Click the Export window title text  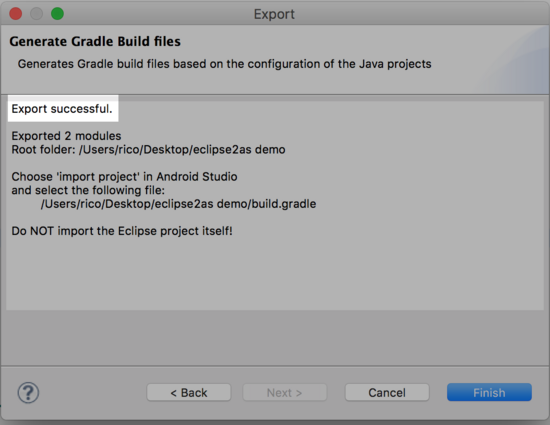(274, 14)
